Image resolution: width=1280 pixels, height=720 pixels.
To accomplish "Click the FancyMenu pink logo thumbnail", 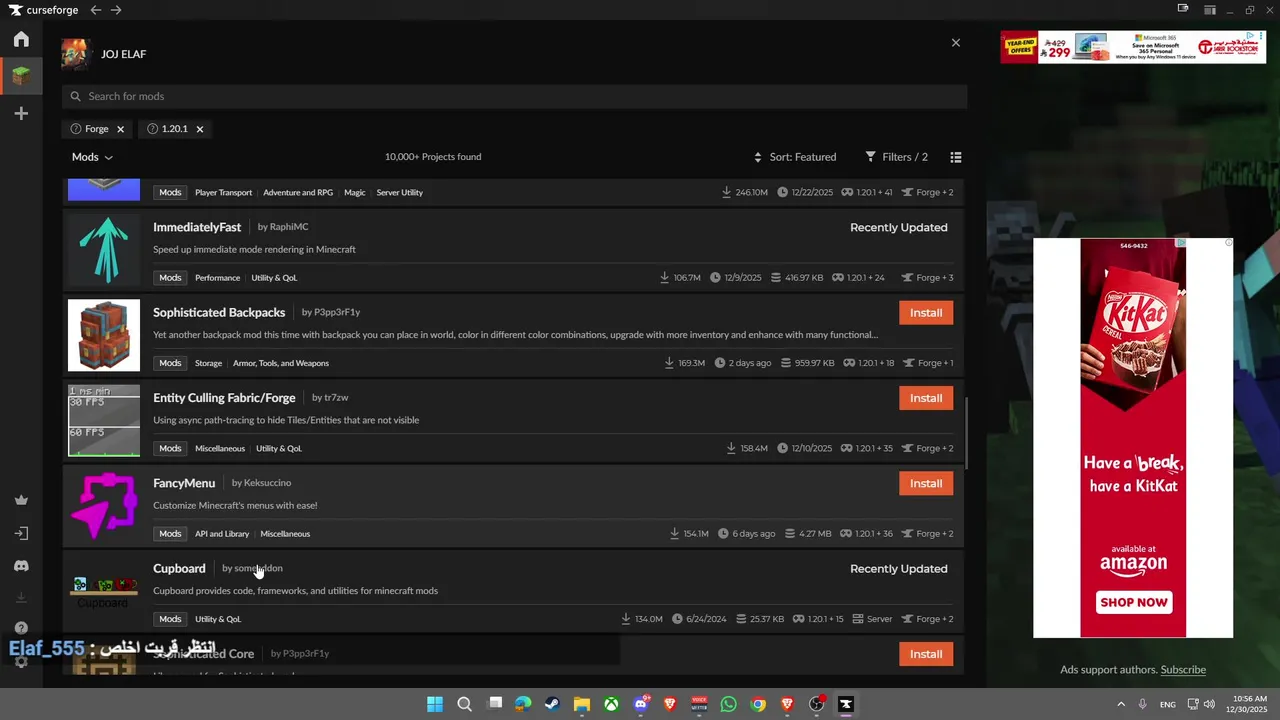I will click(104, 505).
